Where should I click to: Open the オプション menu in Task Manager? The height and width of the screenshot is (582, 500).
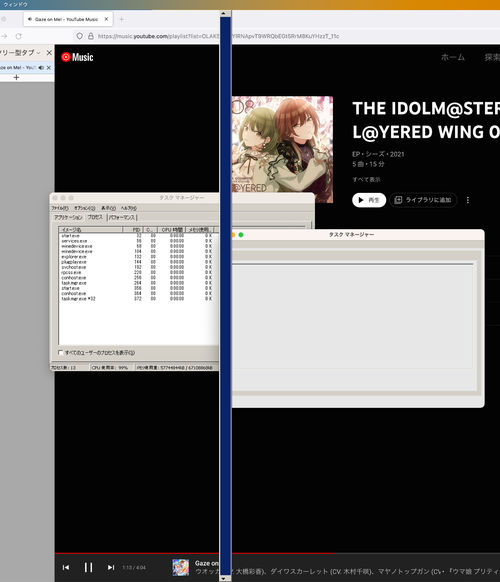[x=85, y=208]
